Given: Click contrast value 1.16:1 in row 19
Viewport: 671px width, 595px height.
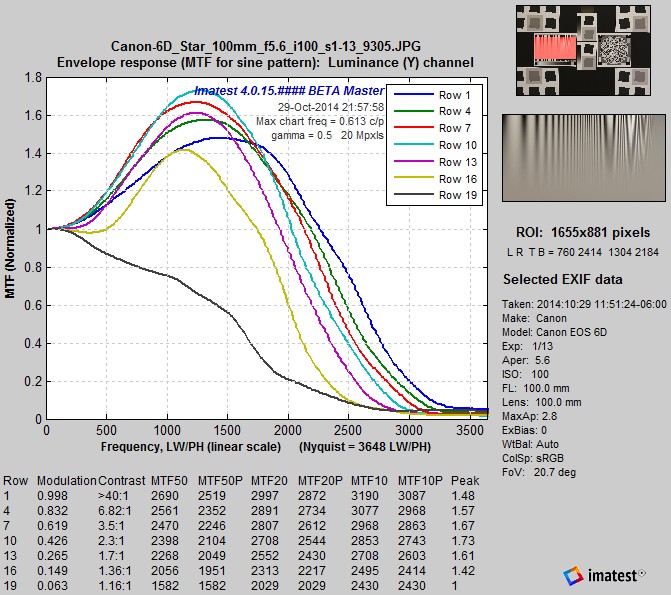Looking at the screenshot, I should coord(115,586).
